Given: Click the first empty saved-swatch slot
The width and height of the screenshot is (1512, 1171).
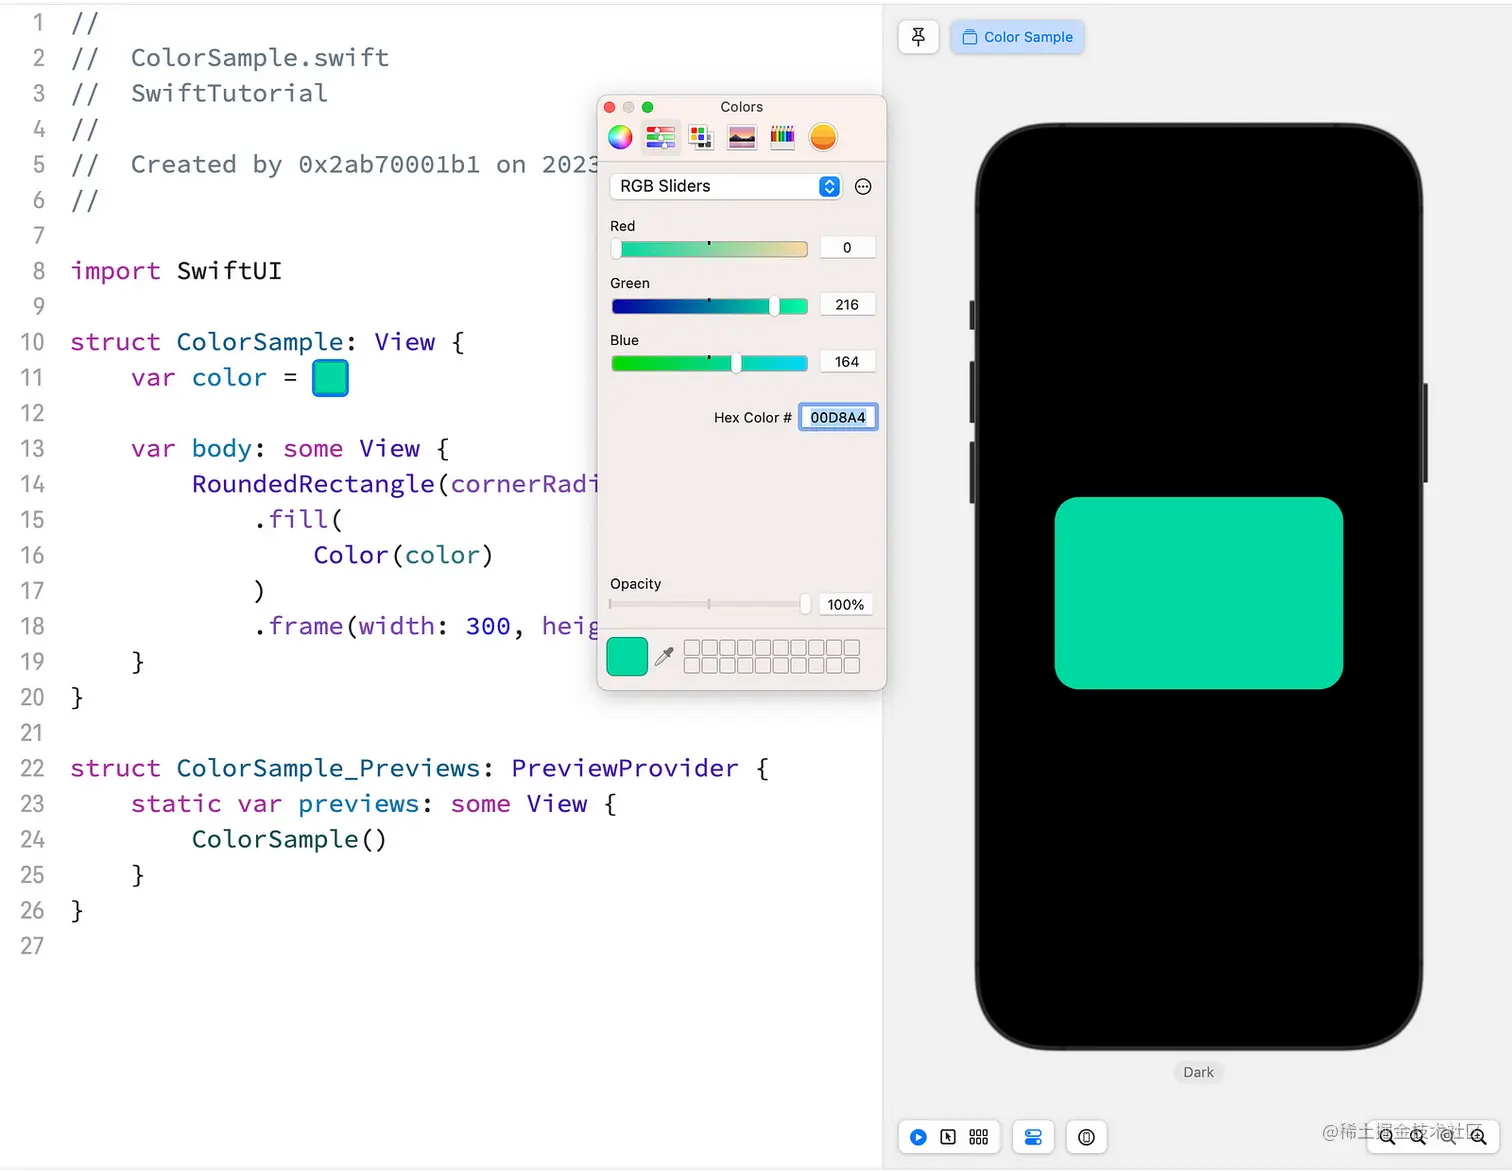Looking at the screenshot, I should coord(692,648).
